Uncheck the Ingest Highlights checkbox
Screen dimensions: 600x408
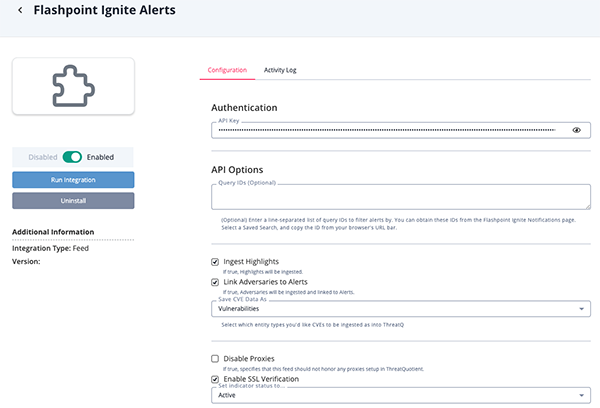[x=215, y=262]
